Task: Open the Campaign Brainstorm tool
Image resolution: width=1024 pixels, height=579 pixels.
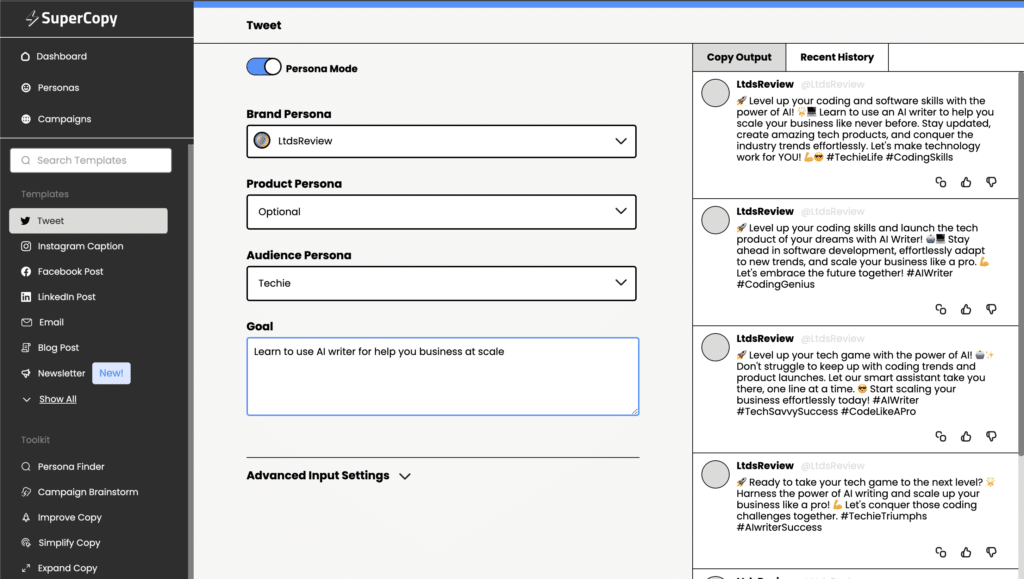Action: (87, 492)
